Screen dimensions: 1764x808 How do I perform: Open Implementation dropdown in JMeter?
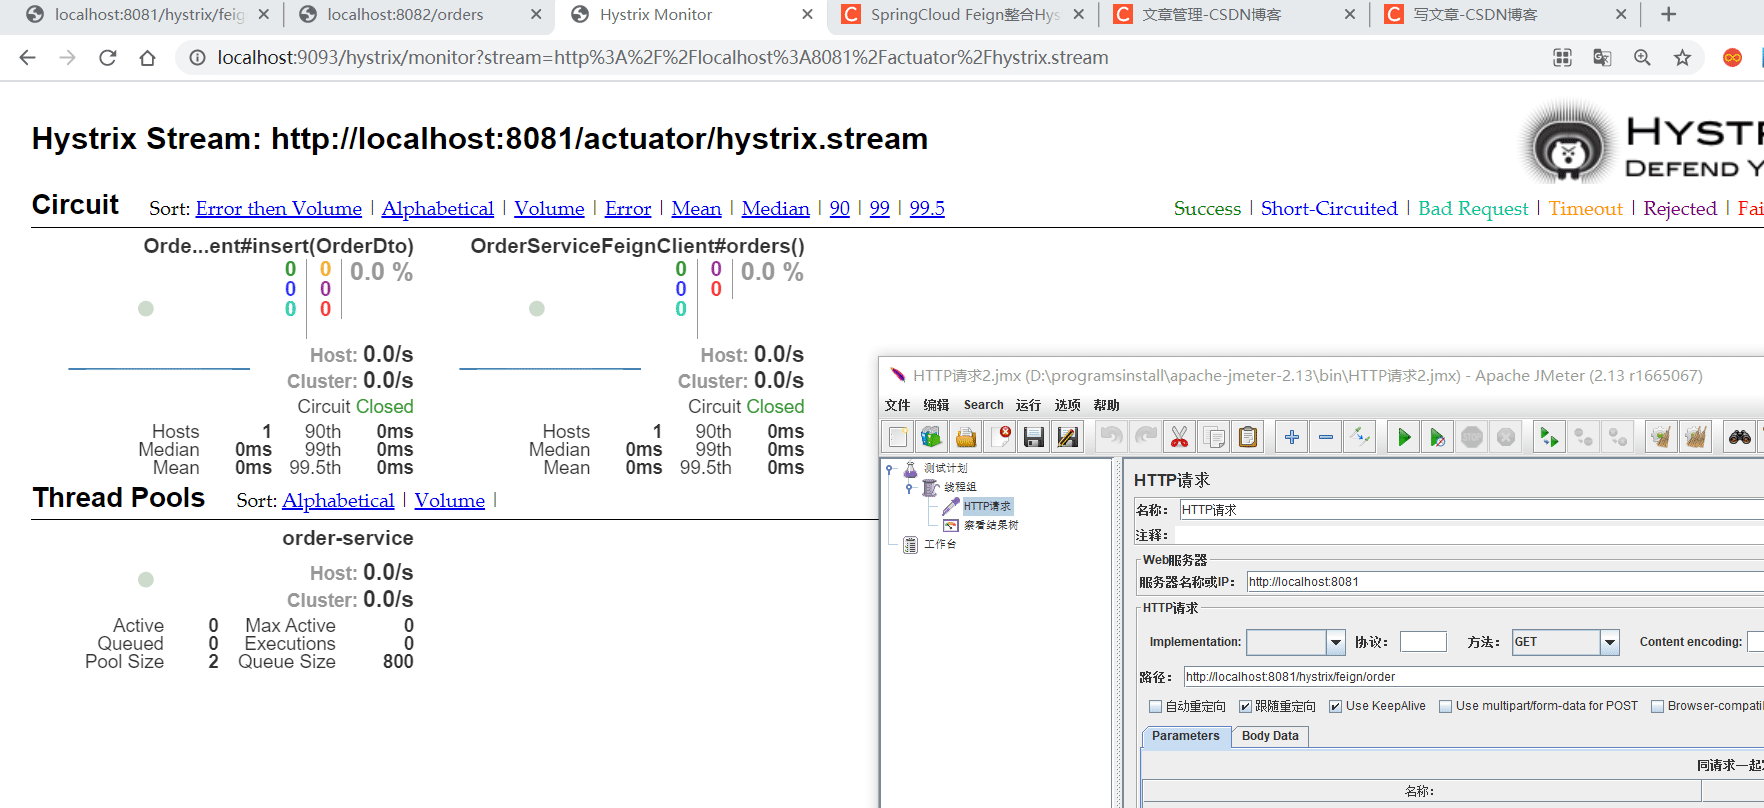pos(1335,642)
